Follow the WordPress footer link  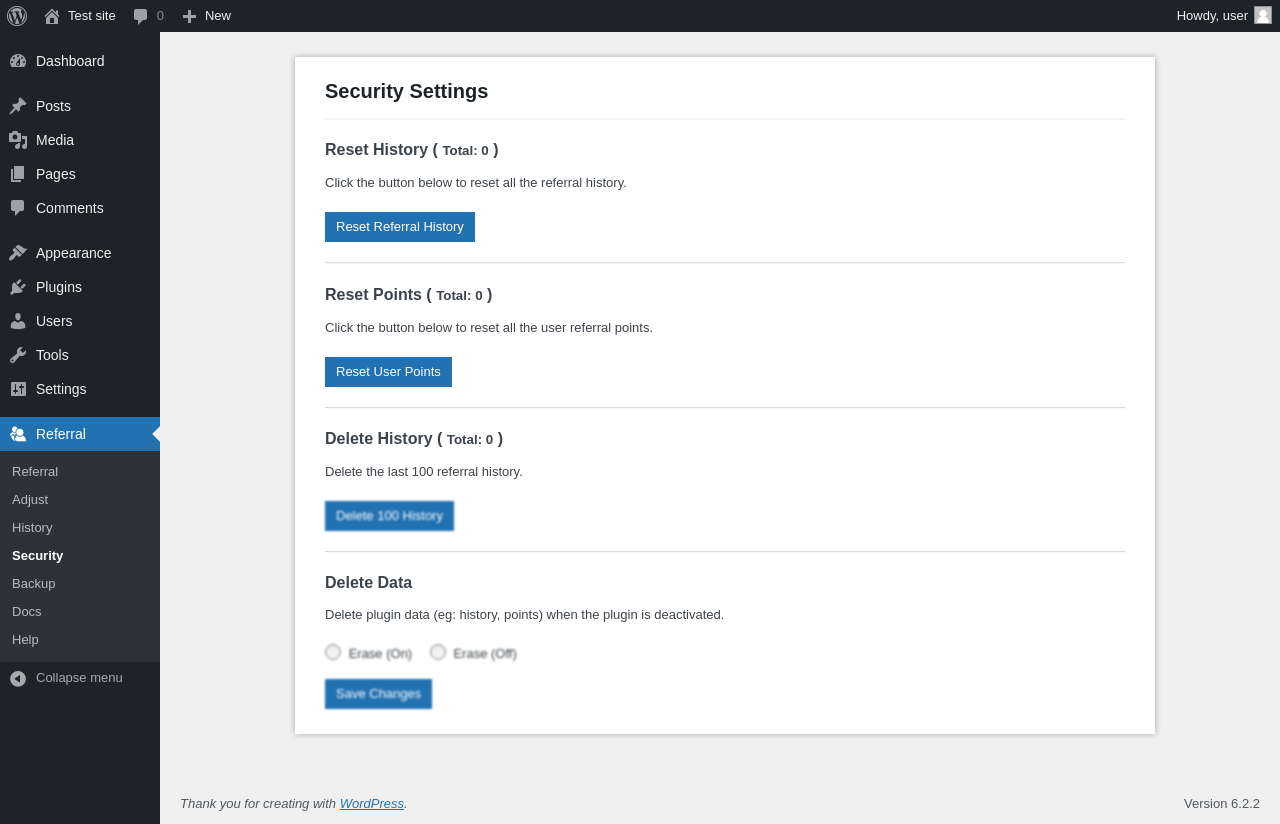[x=372, y=803]
